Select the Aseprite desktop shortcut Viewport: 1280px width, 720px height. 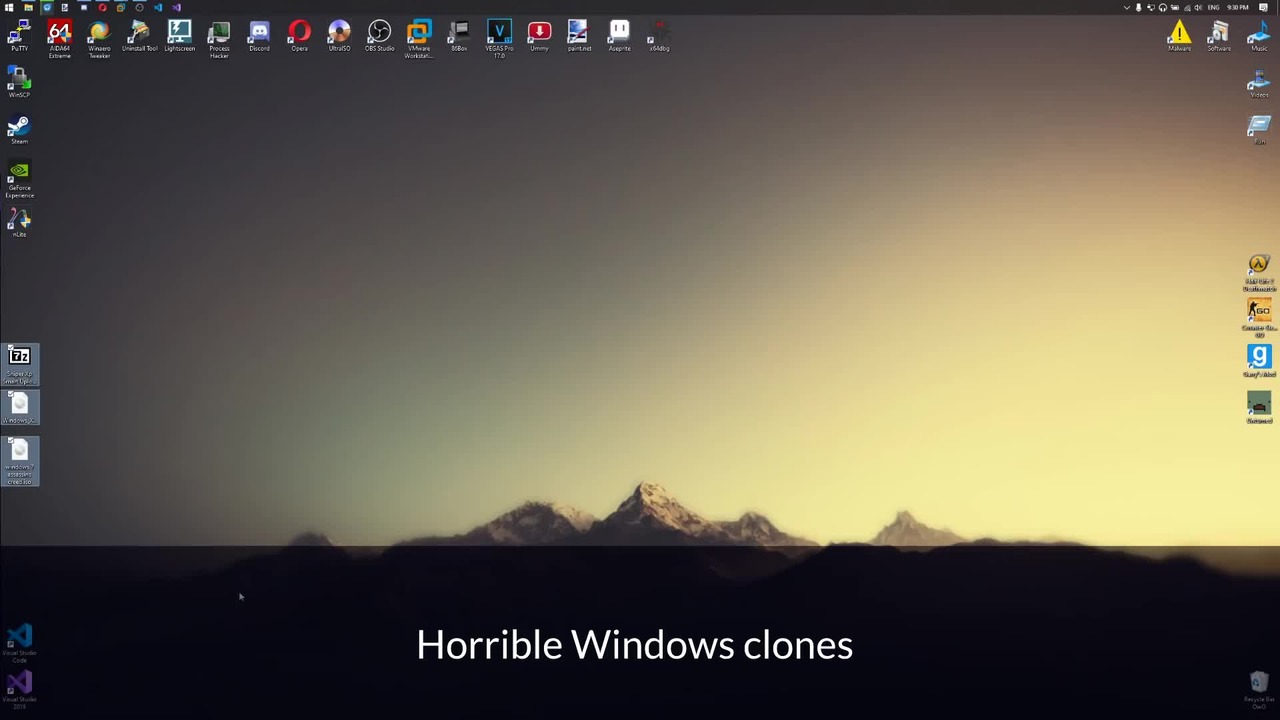pos(619,34)
